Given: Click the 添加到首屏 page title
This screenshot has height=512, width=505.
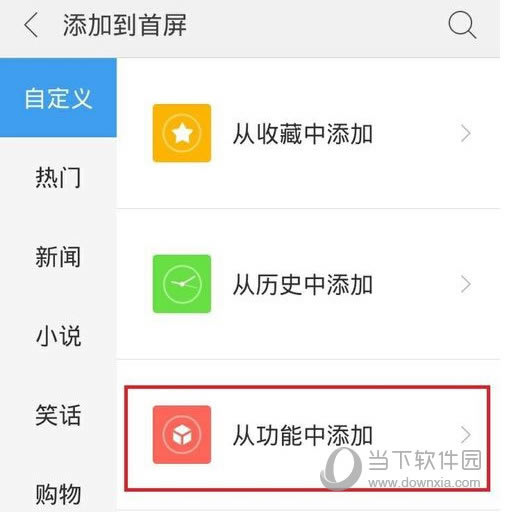Looking at the screenshot, I should pyautogui.click(x=125, y=25).
